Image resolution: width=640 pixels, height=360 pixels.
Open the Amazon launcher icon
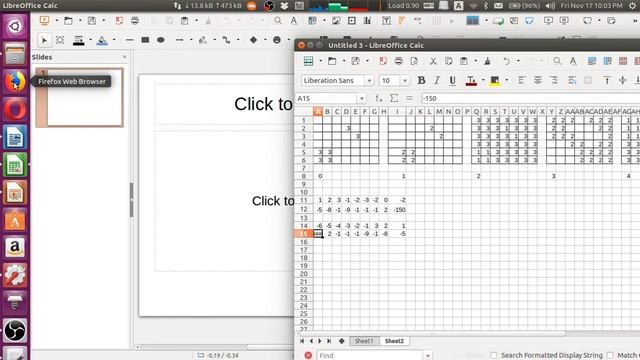(15, 247)
